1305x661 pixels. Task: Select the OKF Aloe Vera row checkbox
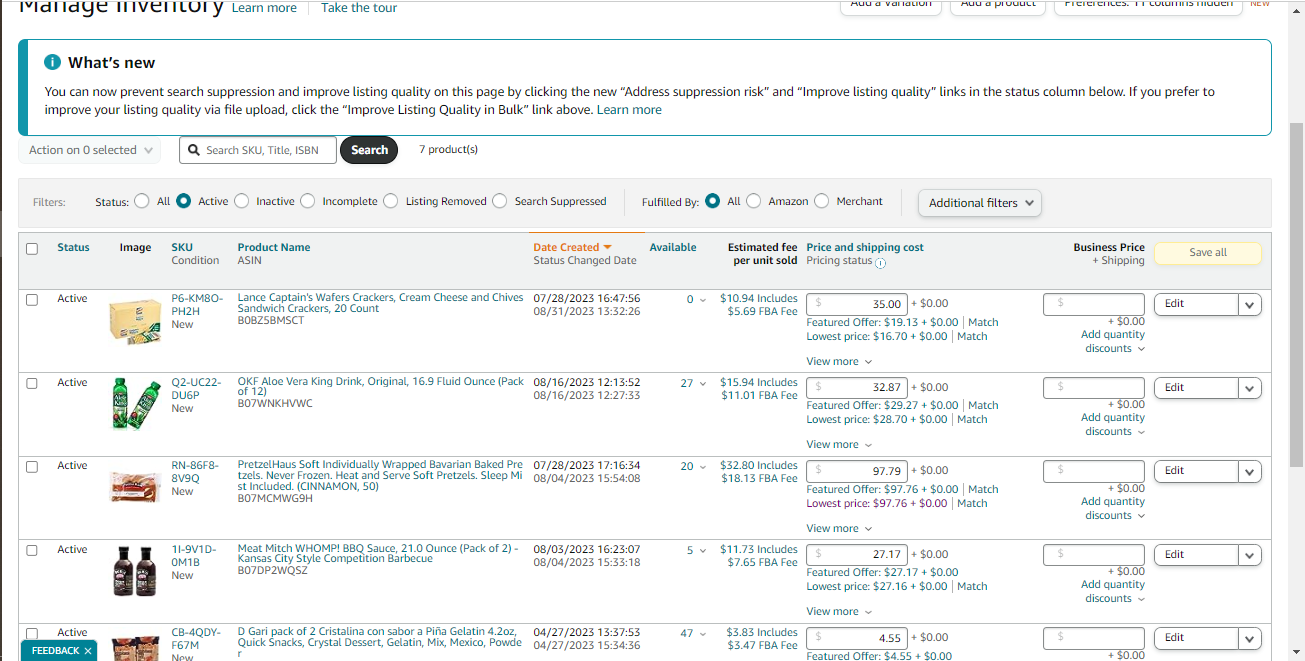click(x=32, y=383)
